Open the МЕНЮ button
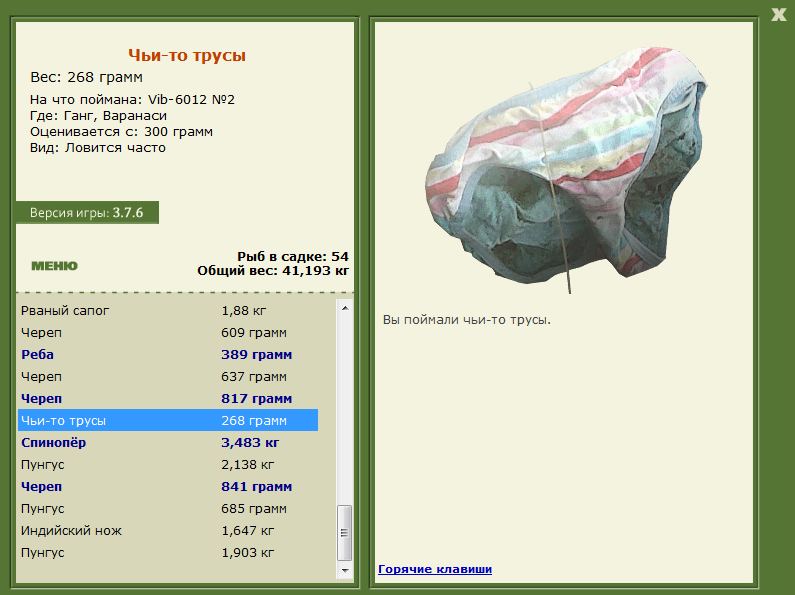Screen dimensions: 795x595 pos(55,266)
